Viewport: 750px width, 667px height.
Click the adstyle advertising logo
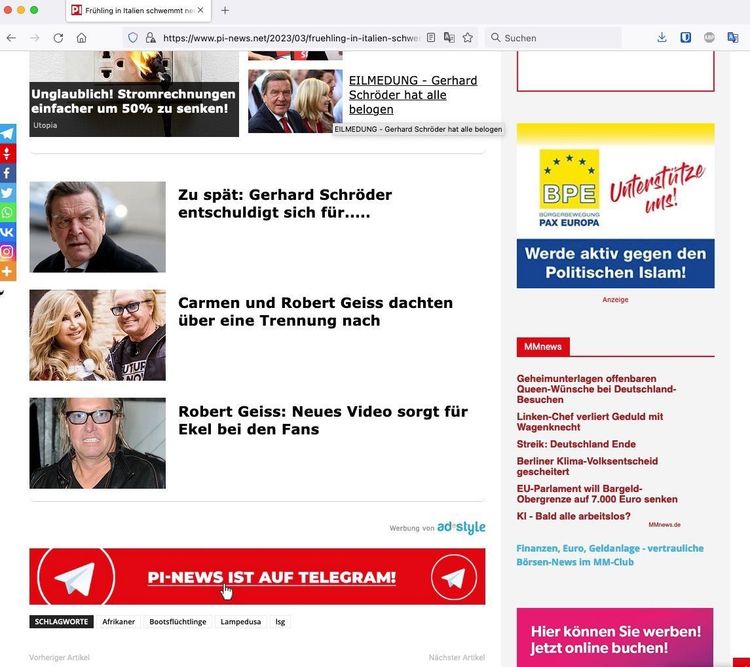coord(461,527)
